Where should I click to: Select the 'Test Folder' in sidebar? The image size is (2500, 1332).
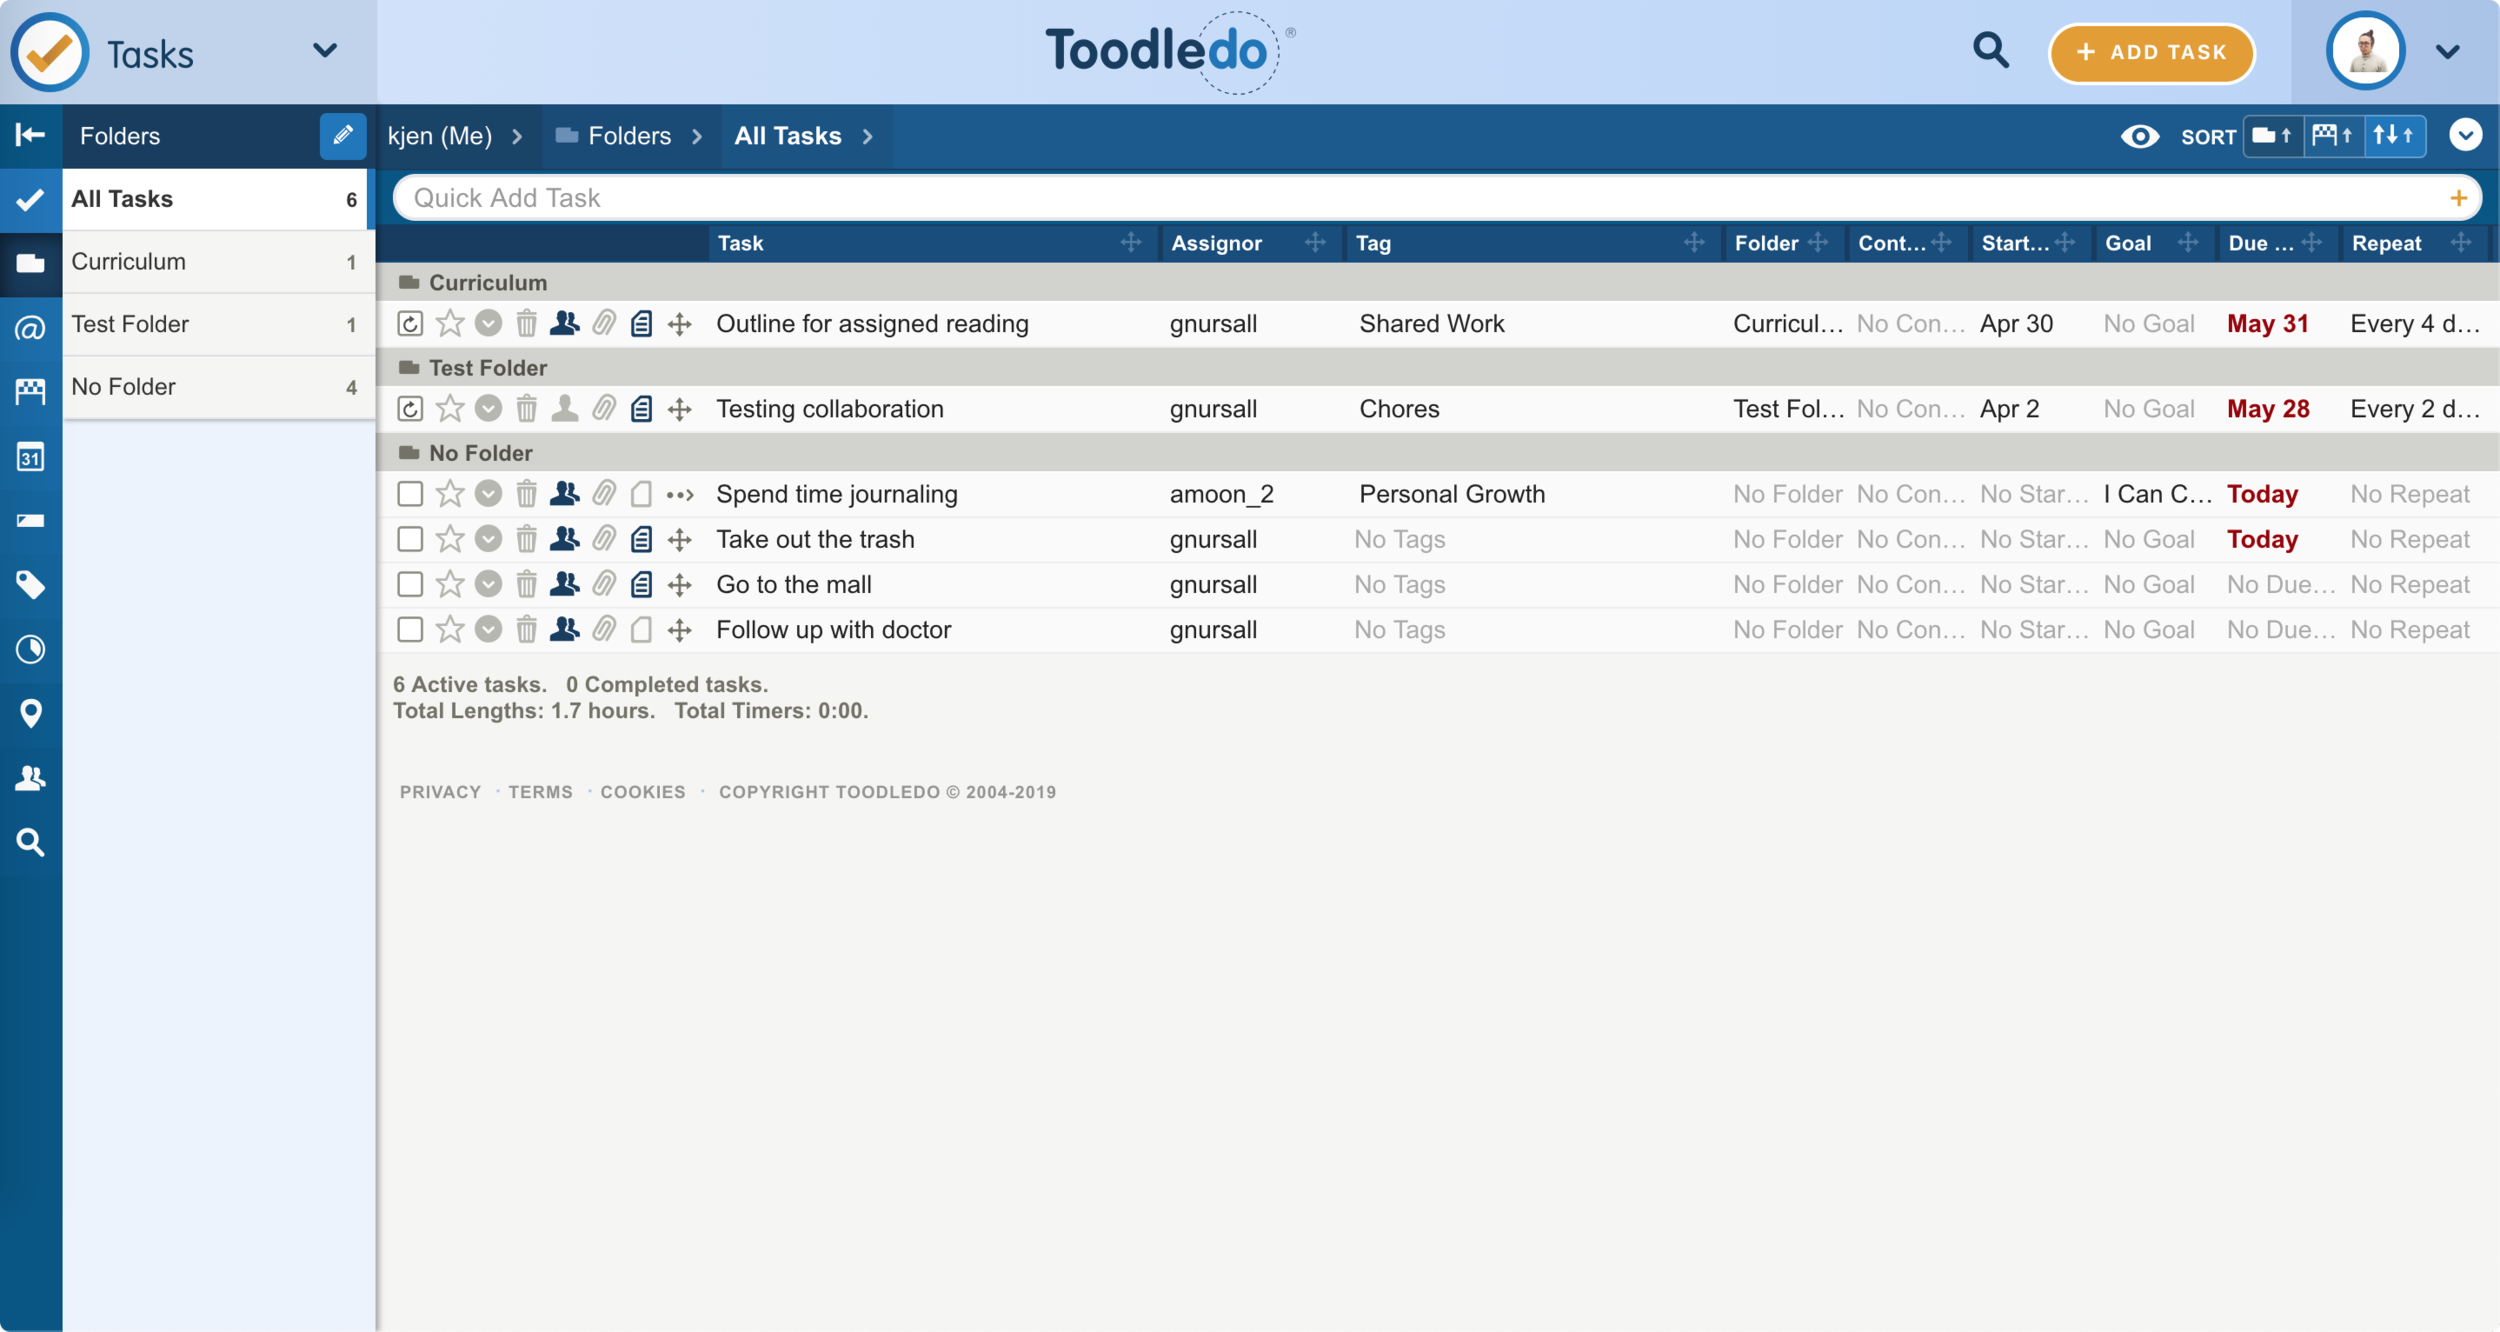click(x=219, y=325)
